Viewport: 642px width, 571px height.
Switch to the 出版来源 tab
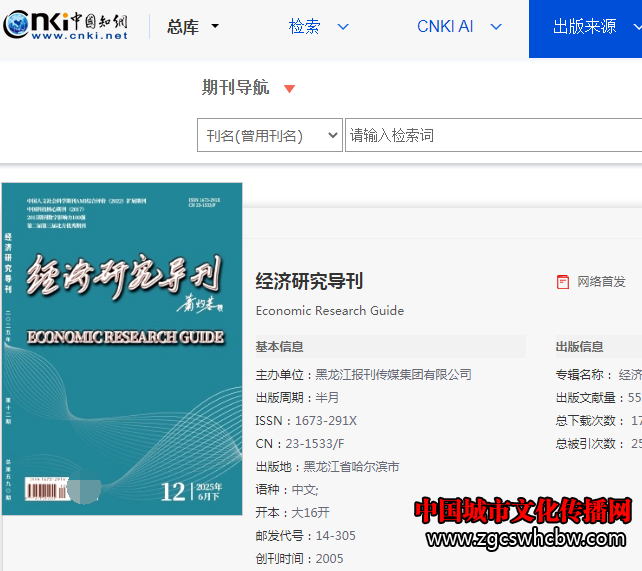coord(585,27)
